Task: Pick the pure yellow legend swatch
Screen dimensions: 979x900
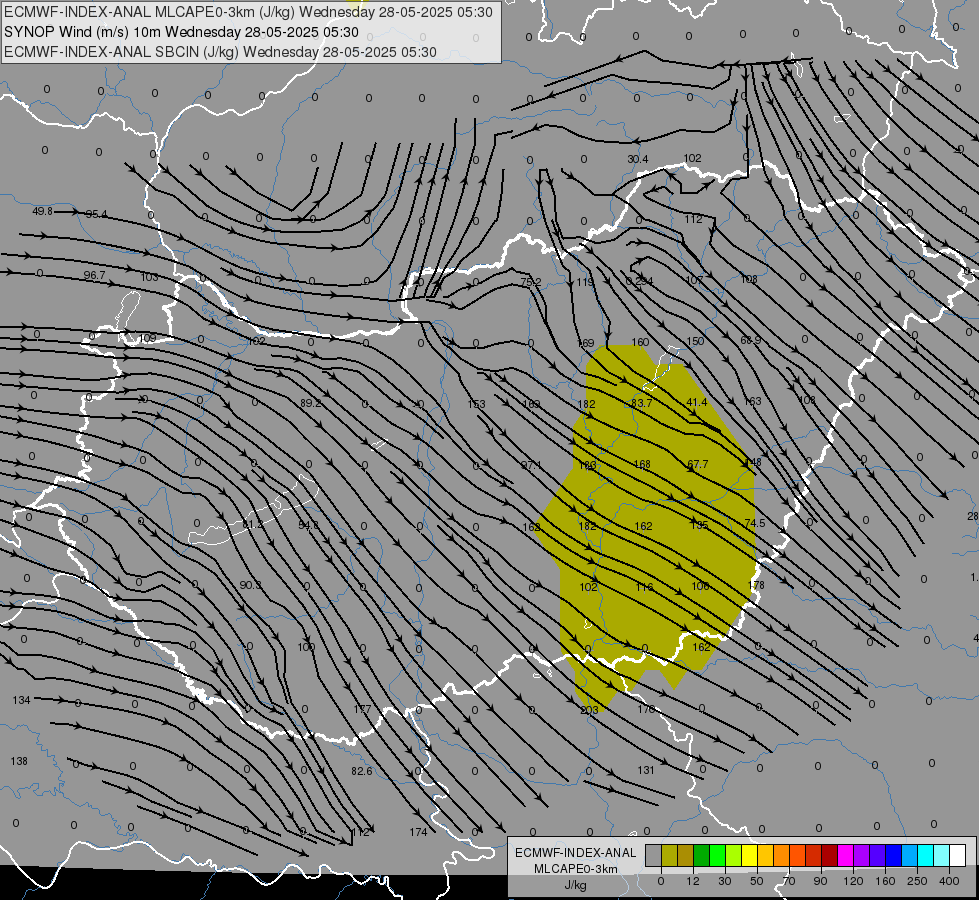Action: coord(749,855)
